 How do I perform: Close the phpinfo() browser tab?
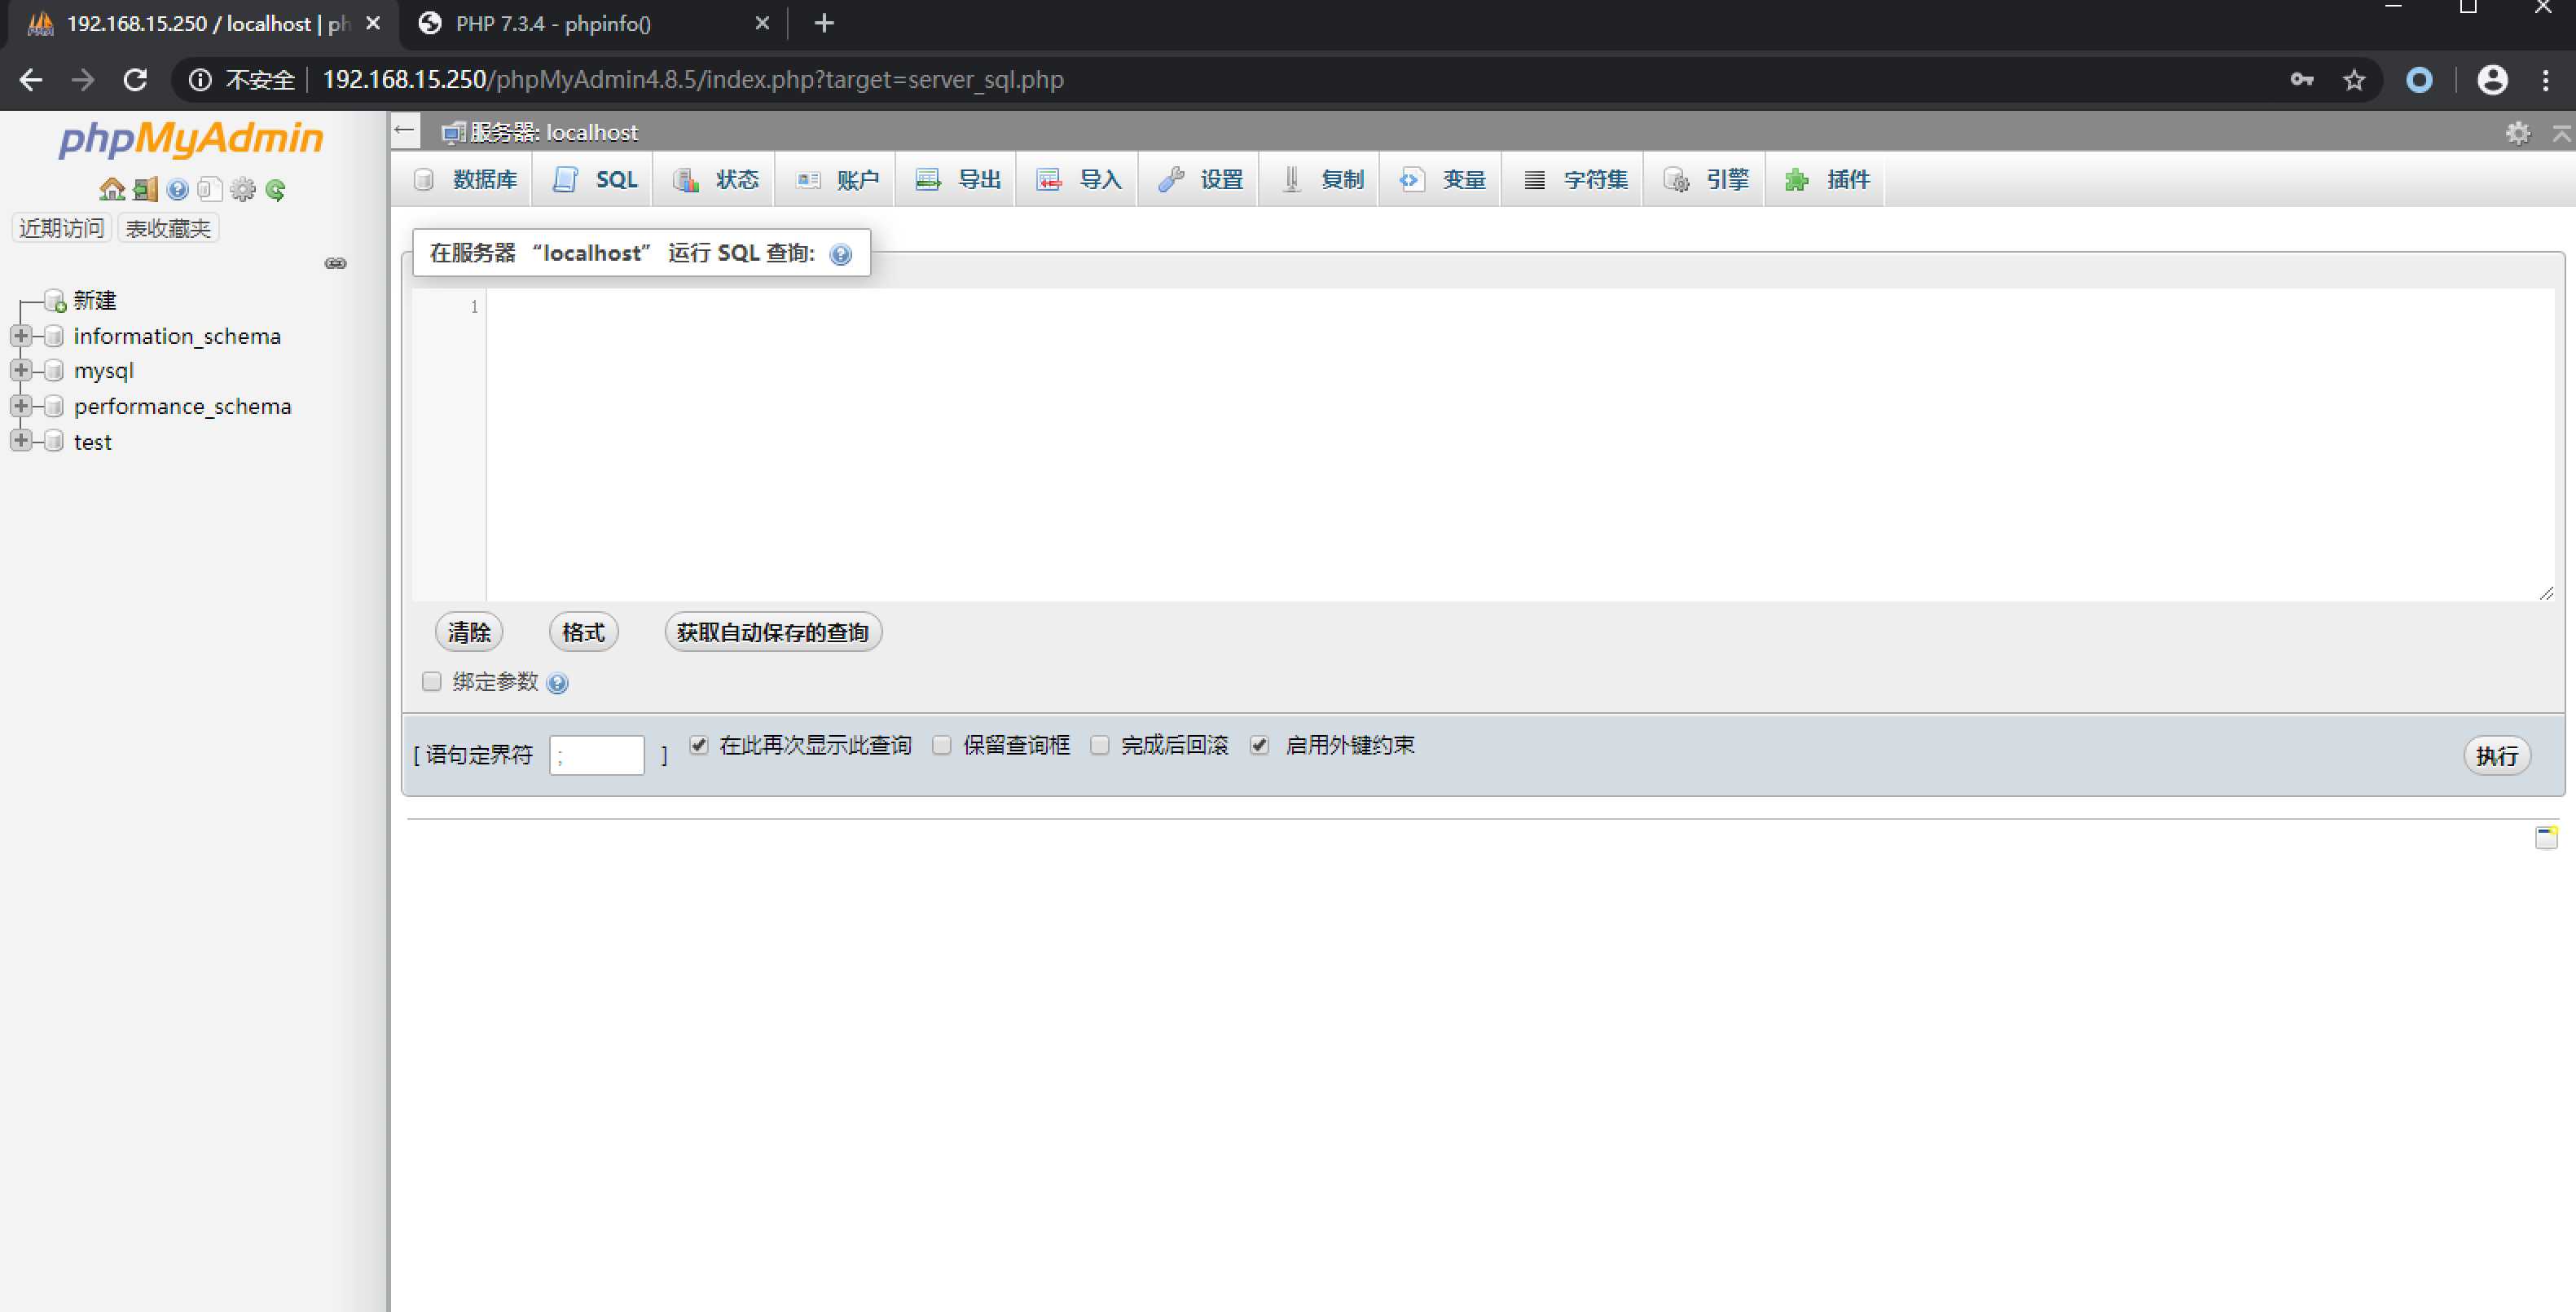(x=762, y=23)
